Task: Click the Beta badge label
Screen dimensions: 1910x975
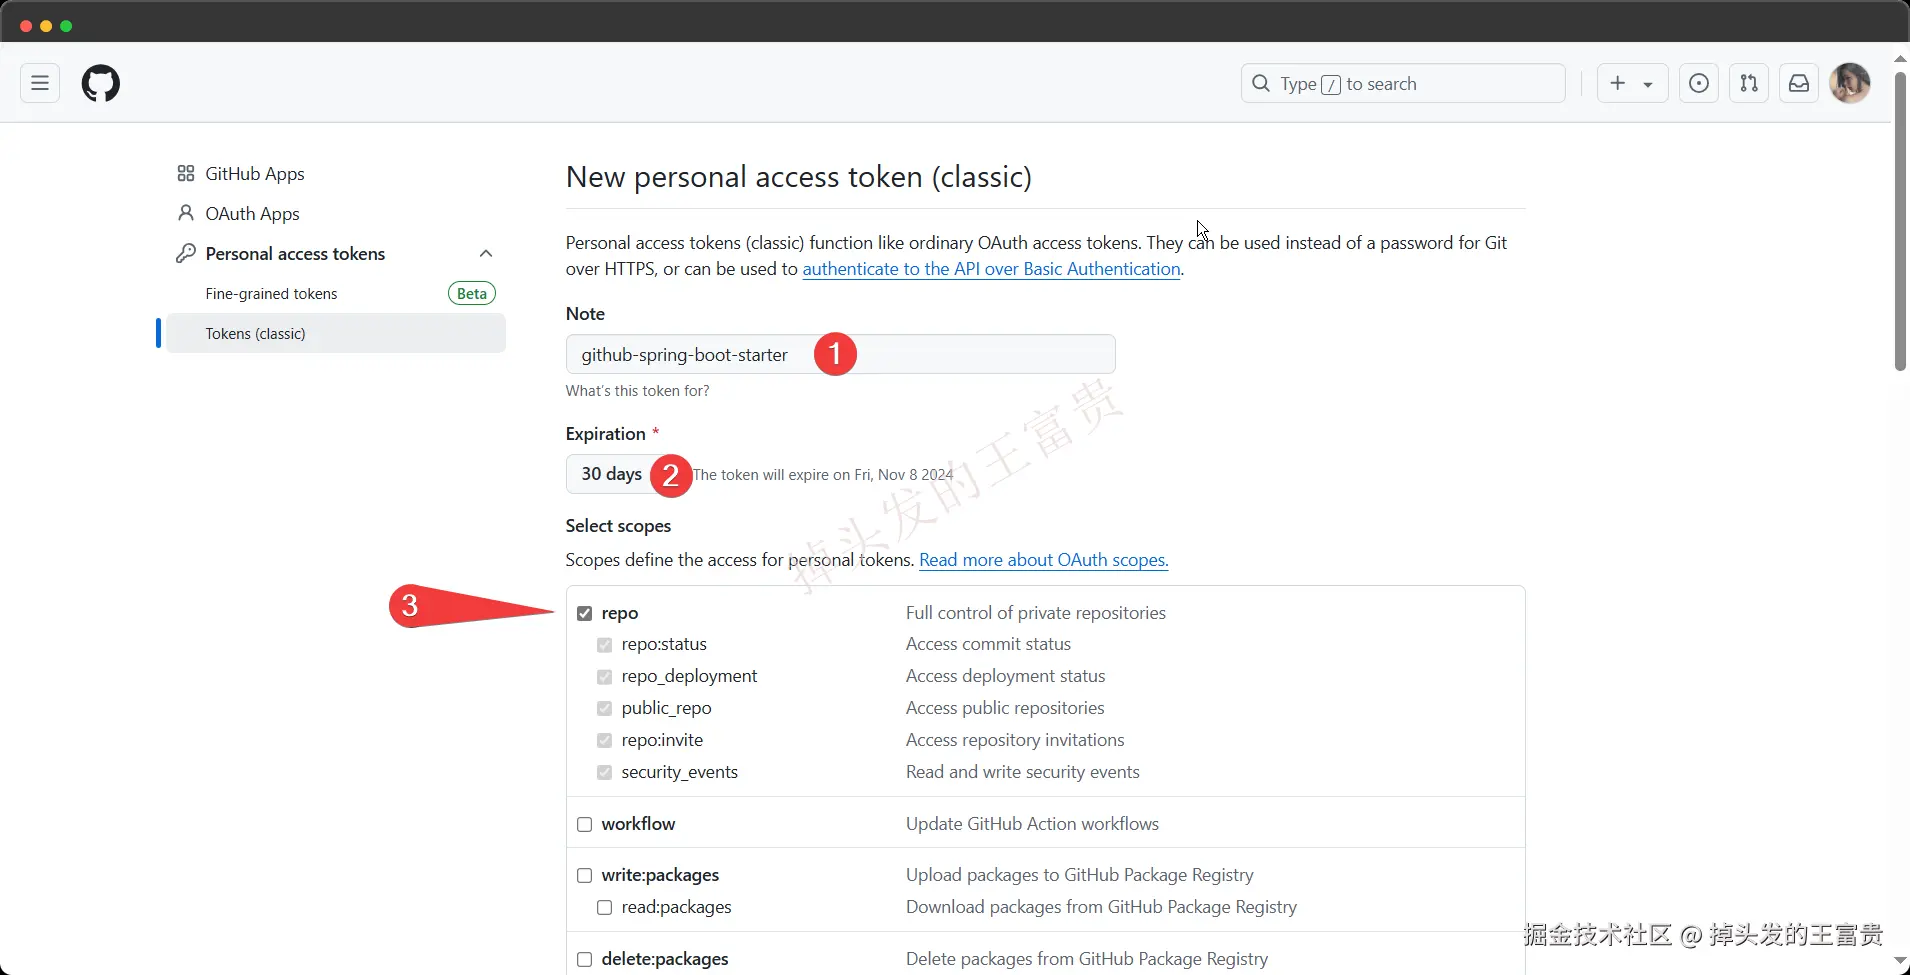Action: [x=471, y=293]
